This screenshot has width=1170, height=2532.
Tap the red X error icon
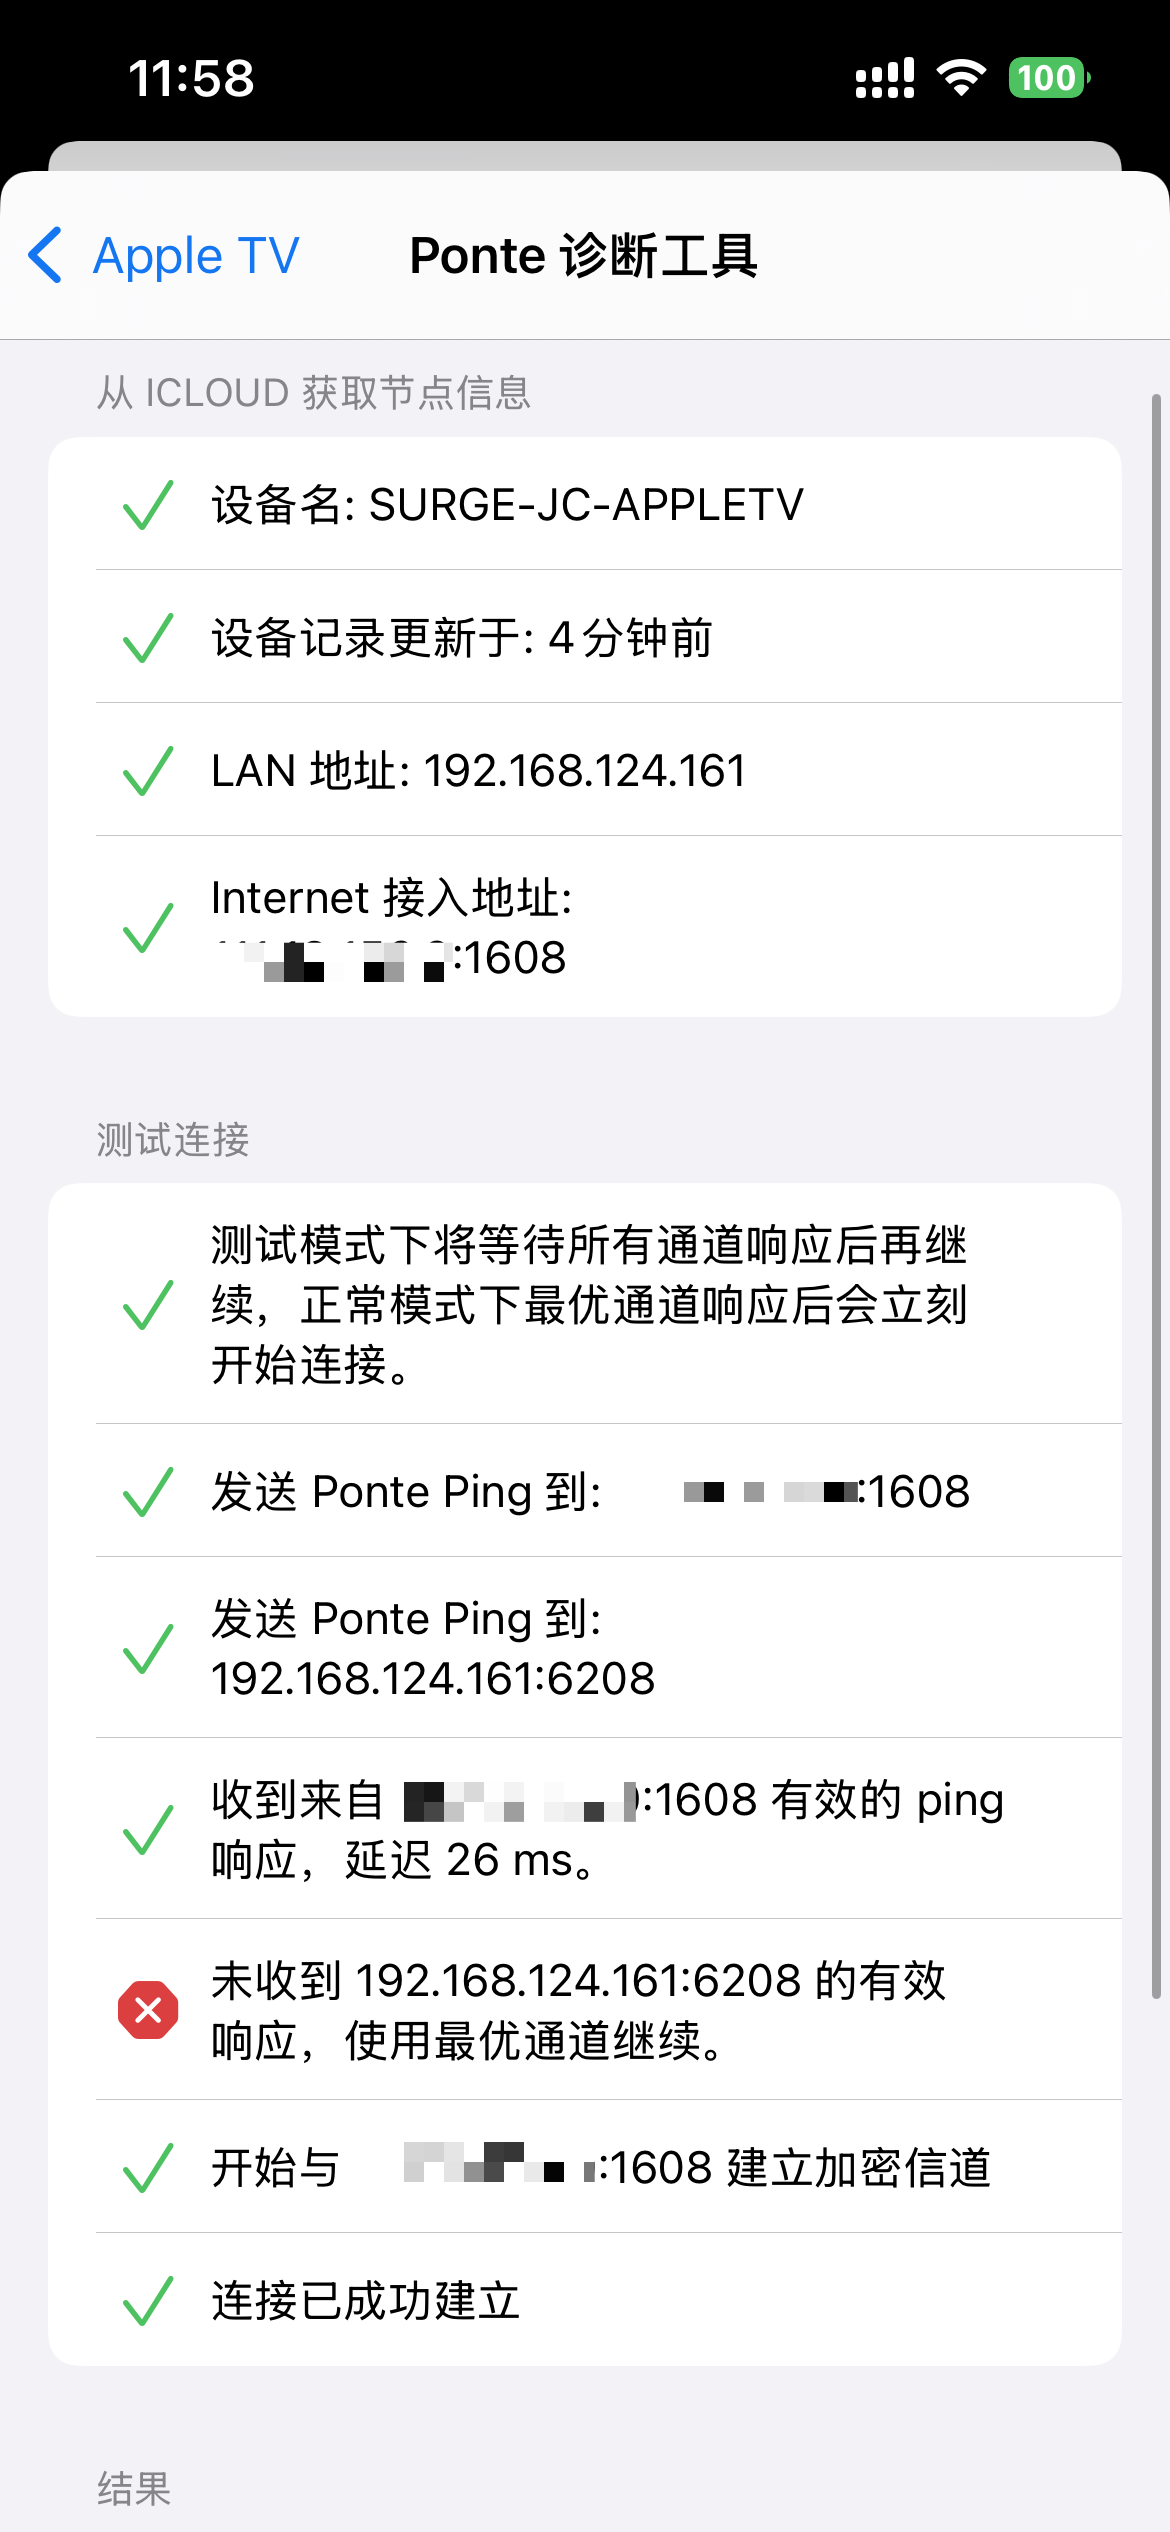(148, 2009)
